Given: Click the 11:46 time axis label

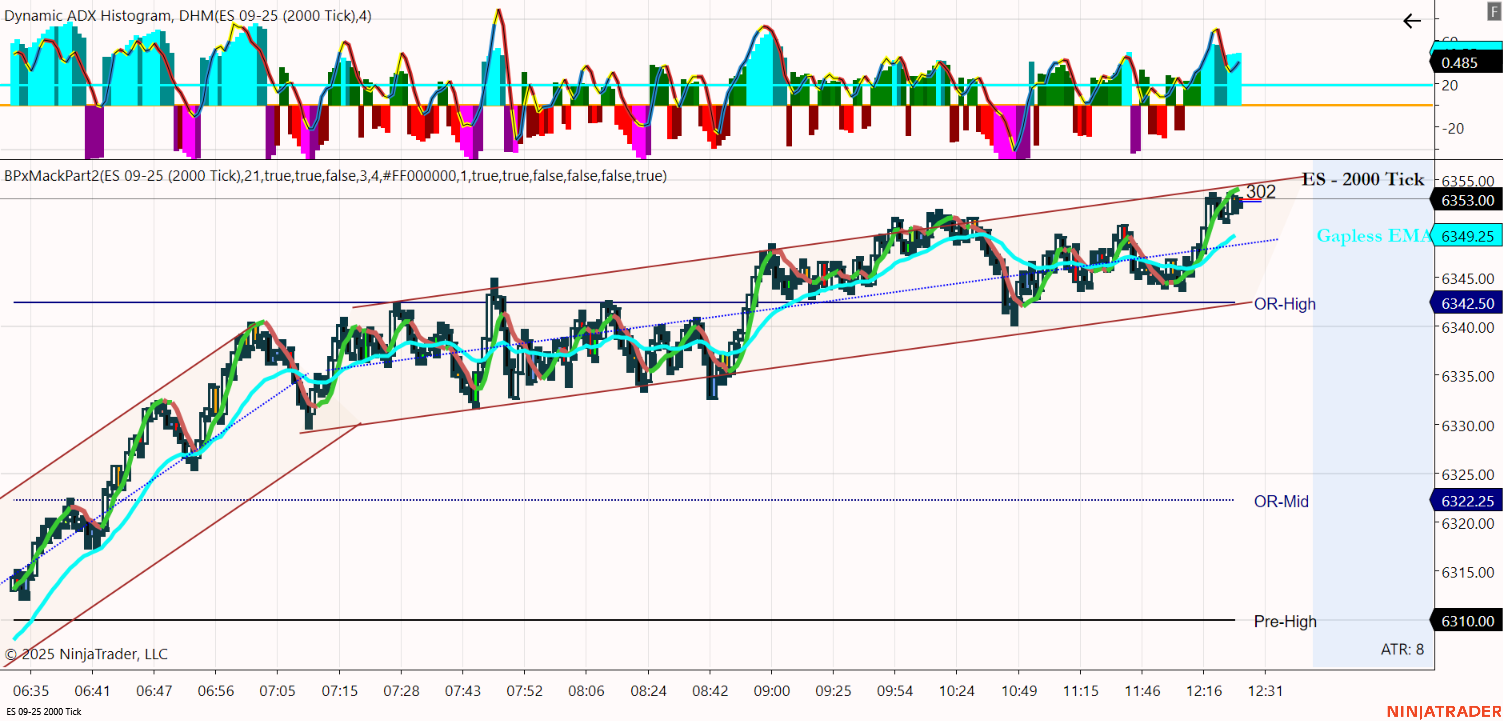Looking at the screenshot, I should pyautogui.click(x=1141, y=691).
